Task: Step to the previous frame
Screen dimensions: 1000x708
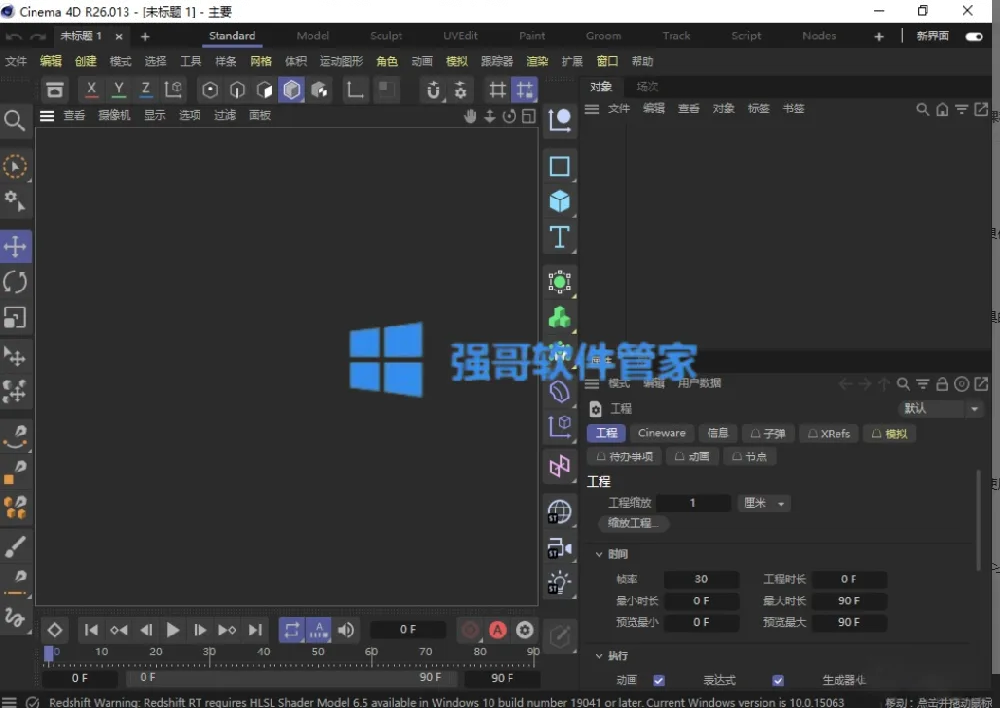Action: tap(146, 630)
